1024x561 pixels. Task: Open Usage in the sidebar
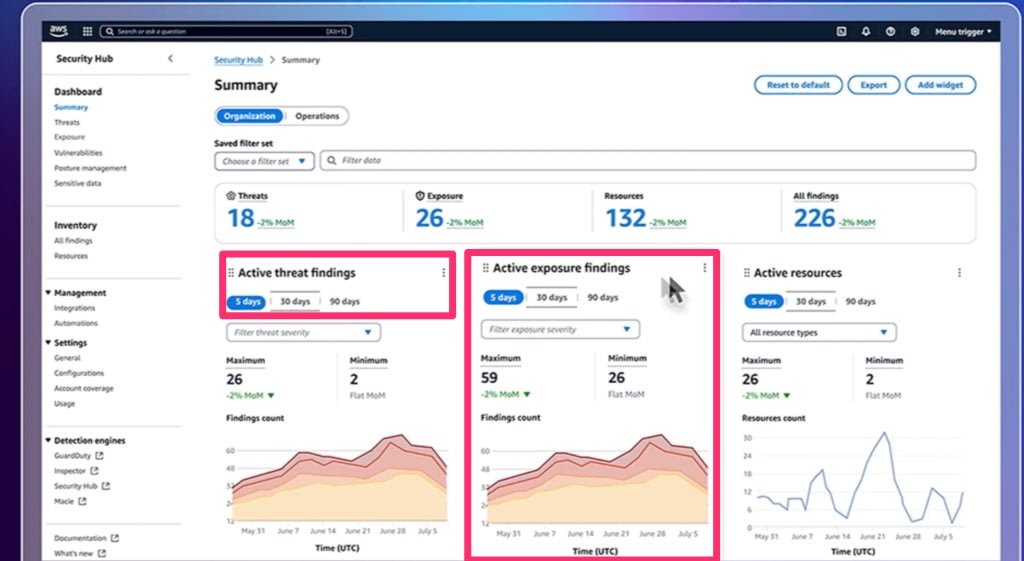click(64, 404)
